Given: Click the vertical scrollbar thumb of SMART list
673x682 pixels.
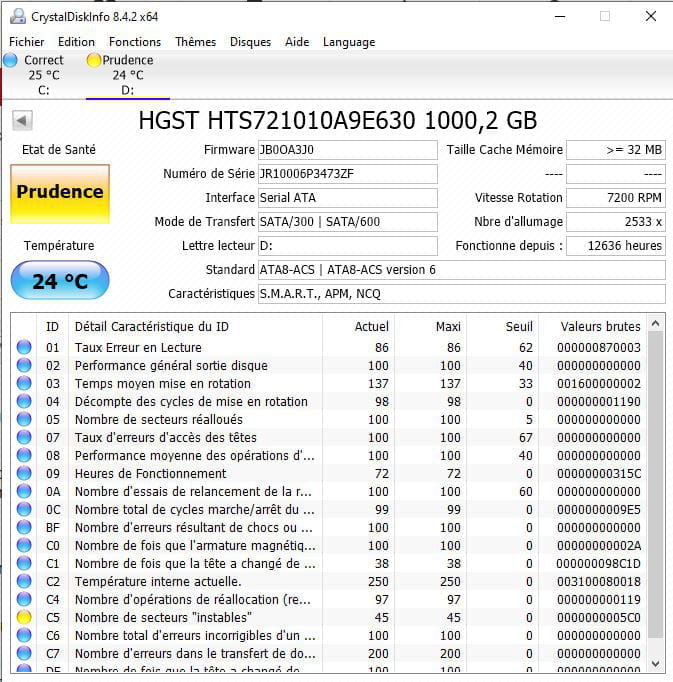Looking at the screenshot, I should point(656,485).
